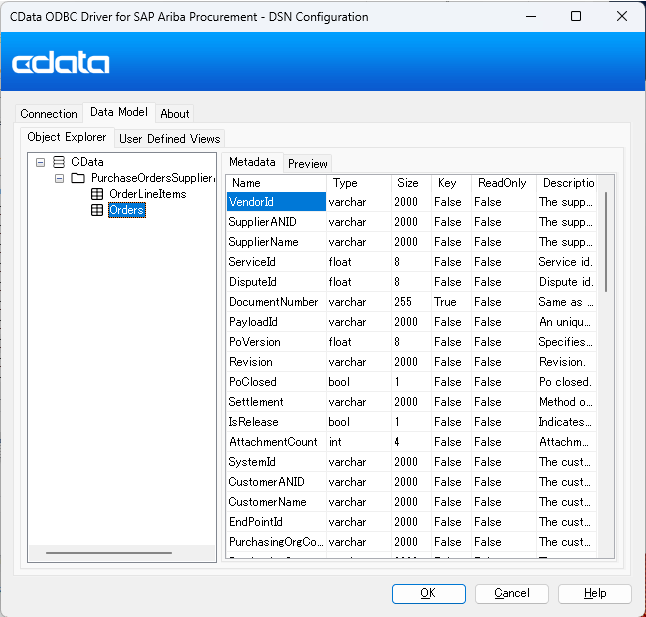Screen dimensions: 646x617
Task: Maximize the DSN Configuration window
Action: click(576, 16)
